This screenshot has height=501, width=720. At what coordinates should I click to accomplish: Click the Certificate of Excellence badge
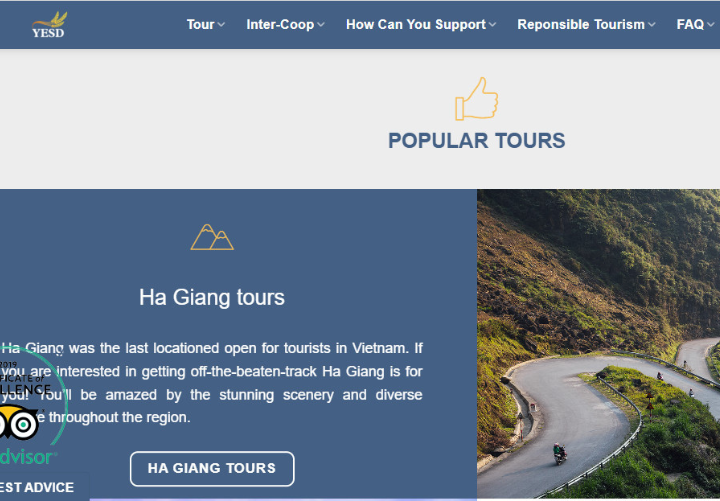click(28, 412)
